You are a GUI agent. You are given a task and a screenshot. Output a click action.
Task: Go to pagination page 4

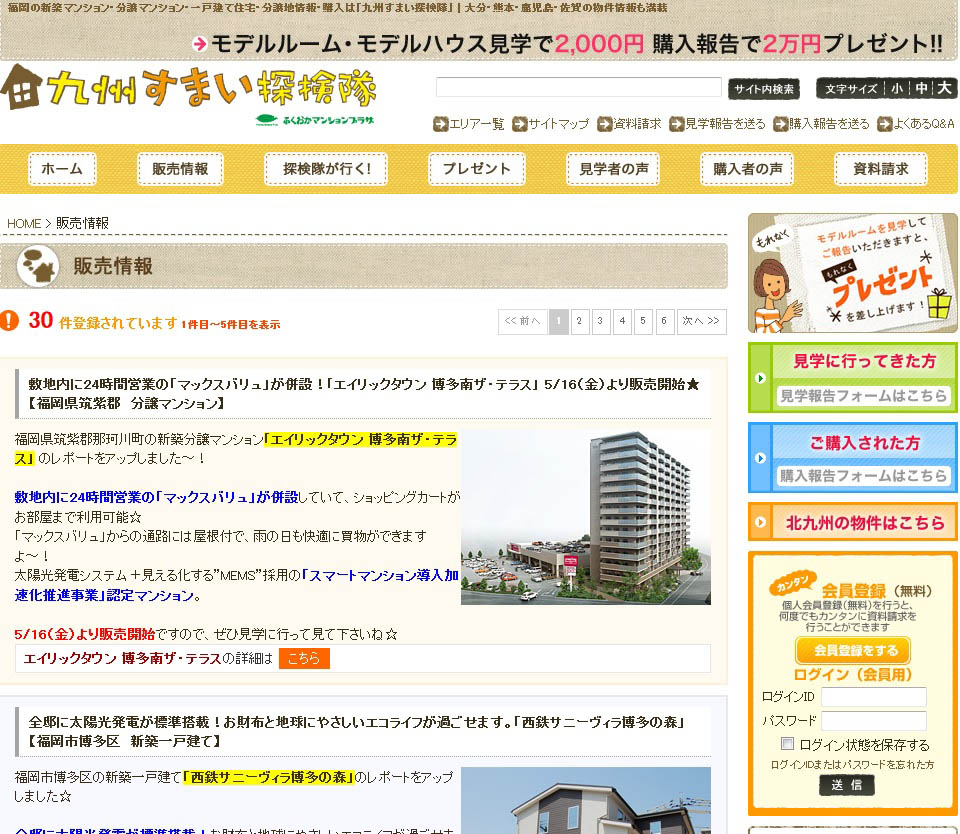622,321
